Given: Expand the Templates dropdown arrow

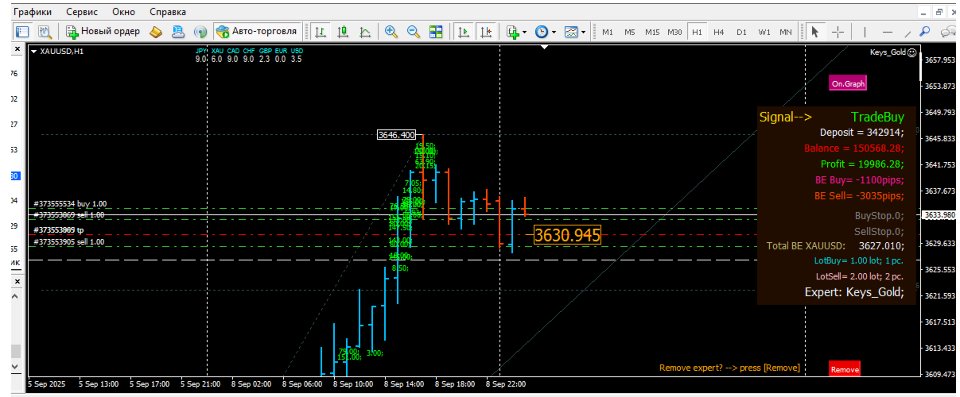Looking at the screenshot, I should [583, 32].
